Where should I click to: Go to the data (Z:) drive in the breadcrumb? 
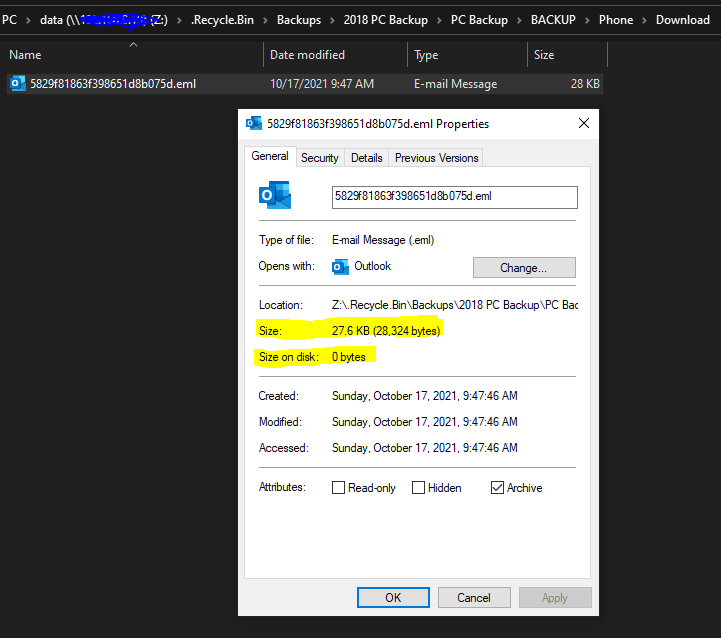click(104, 20)
